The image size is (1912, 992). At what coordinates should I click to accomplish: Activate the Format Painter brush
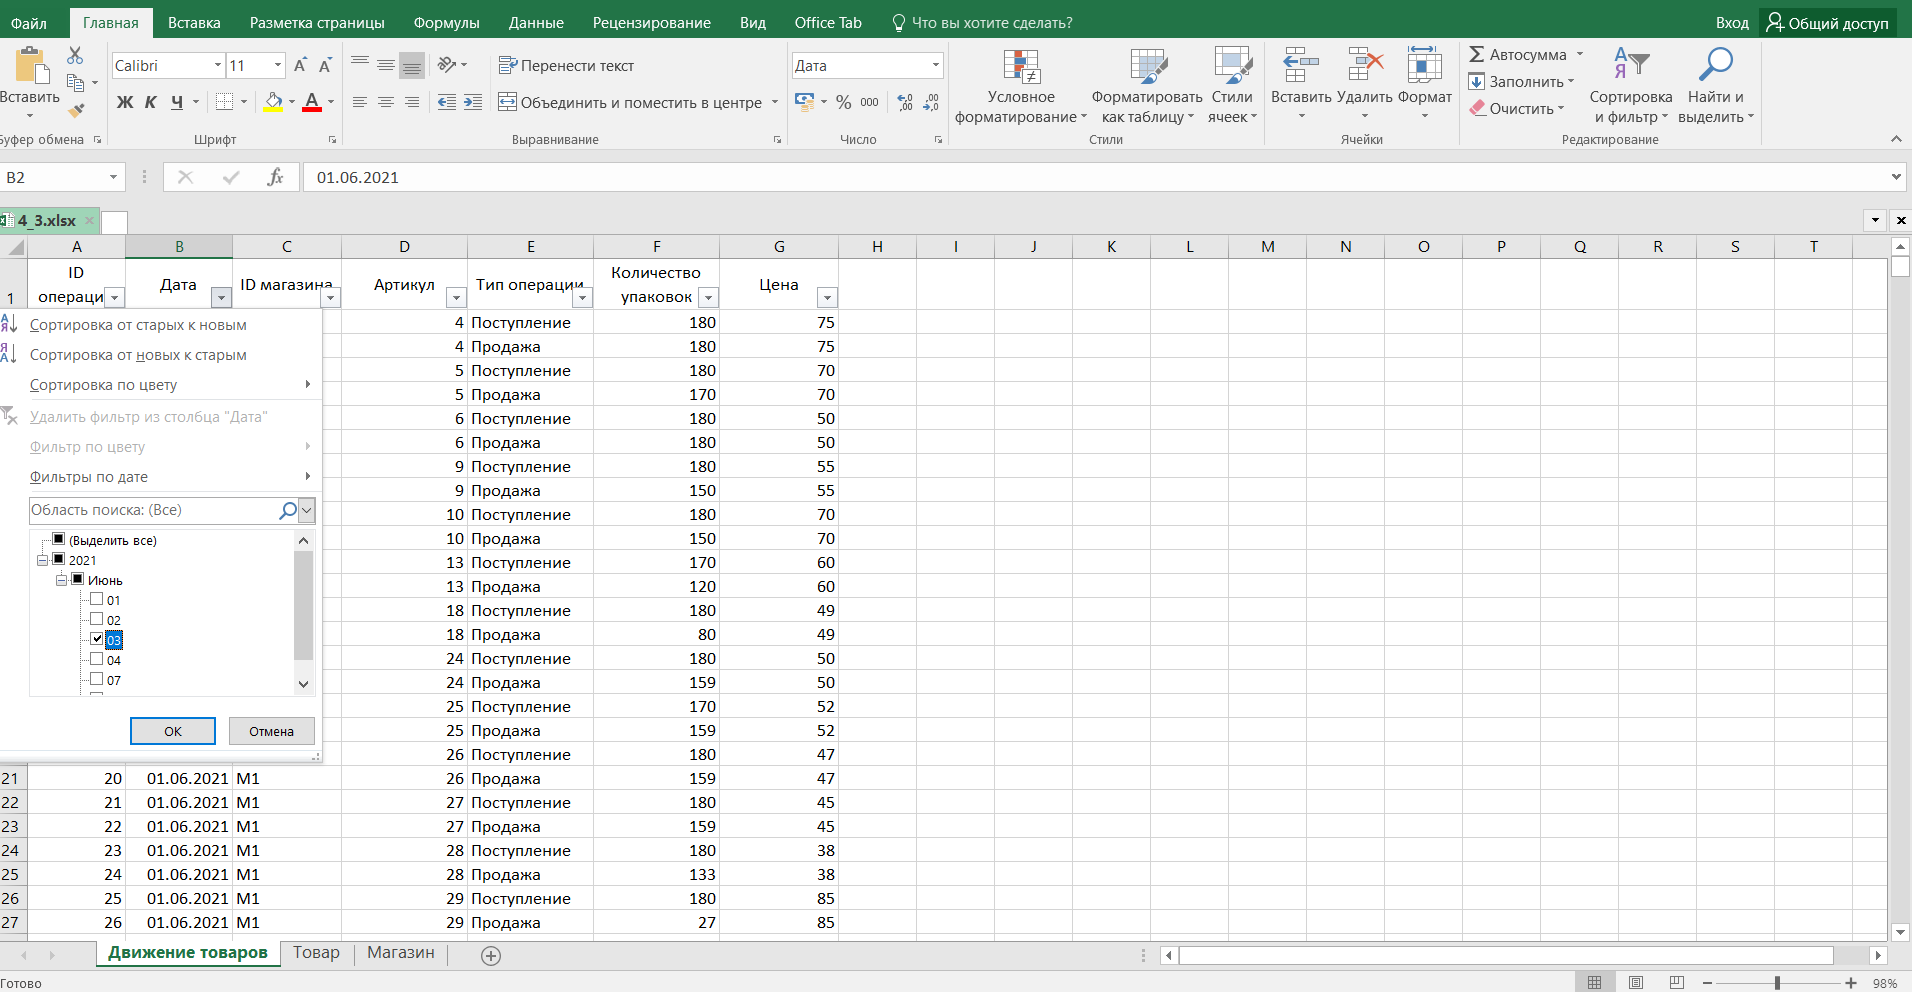pos(76,109)
